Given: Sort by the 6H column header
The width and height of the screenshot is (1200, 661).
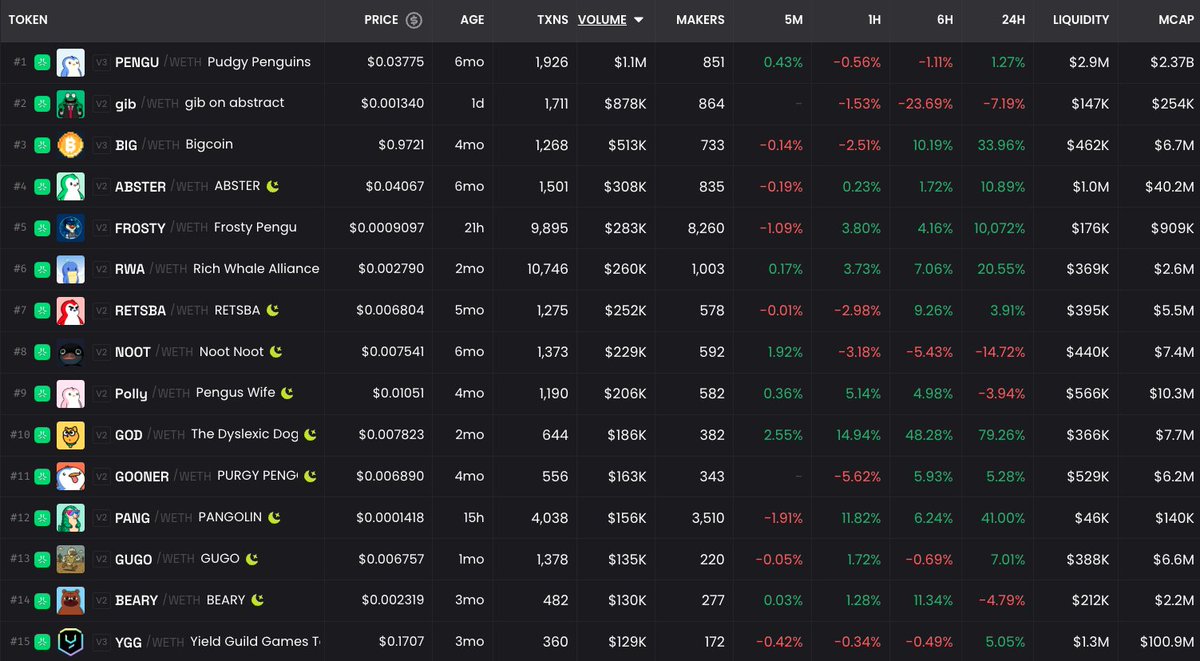Looking at the screenshot, I should click(x=943, y=20).
